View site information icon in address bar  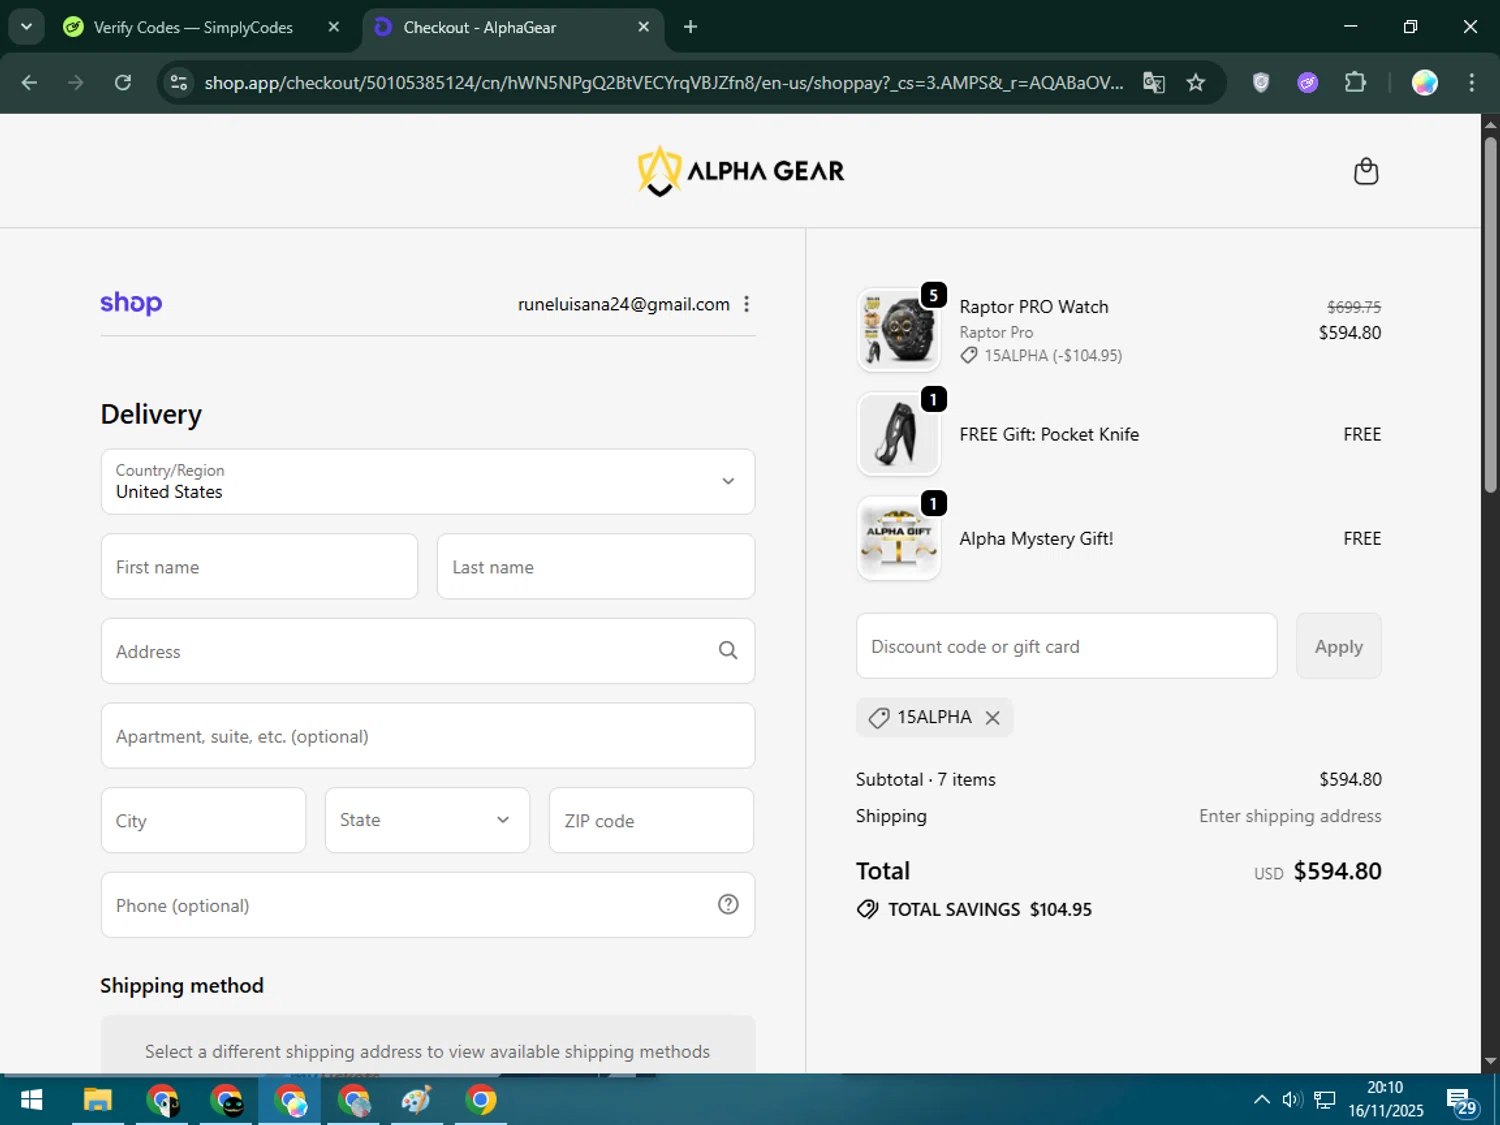point(179,83)
